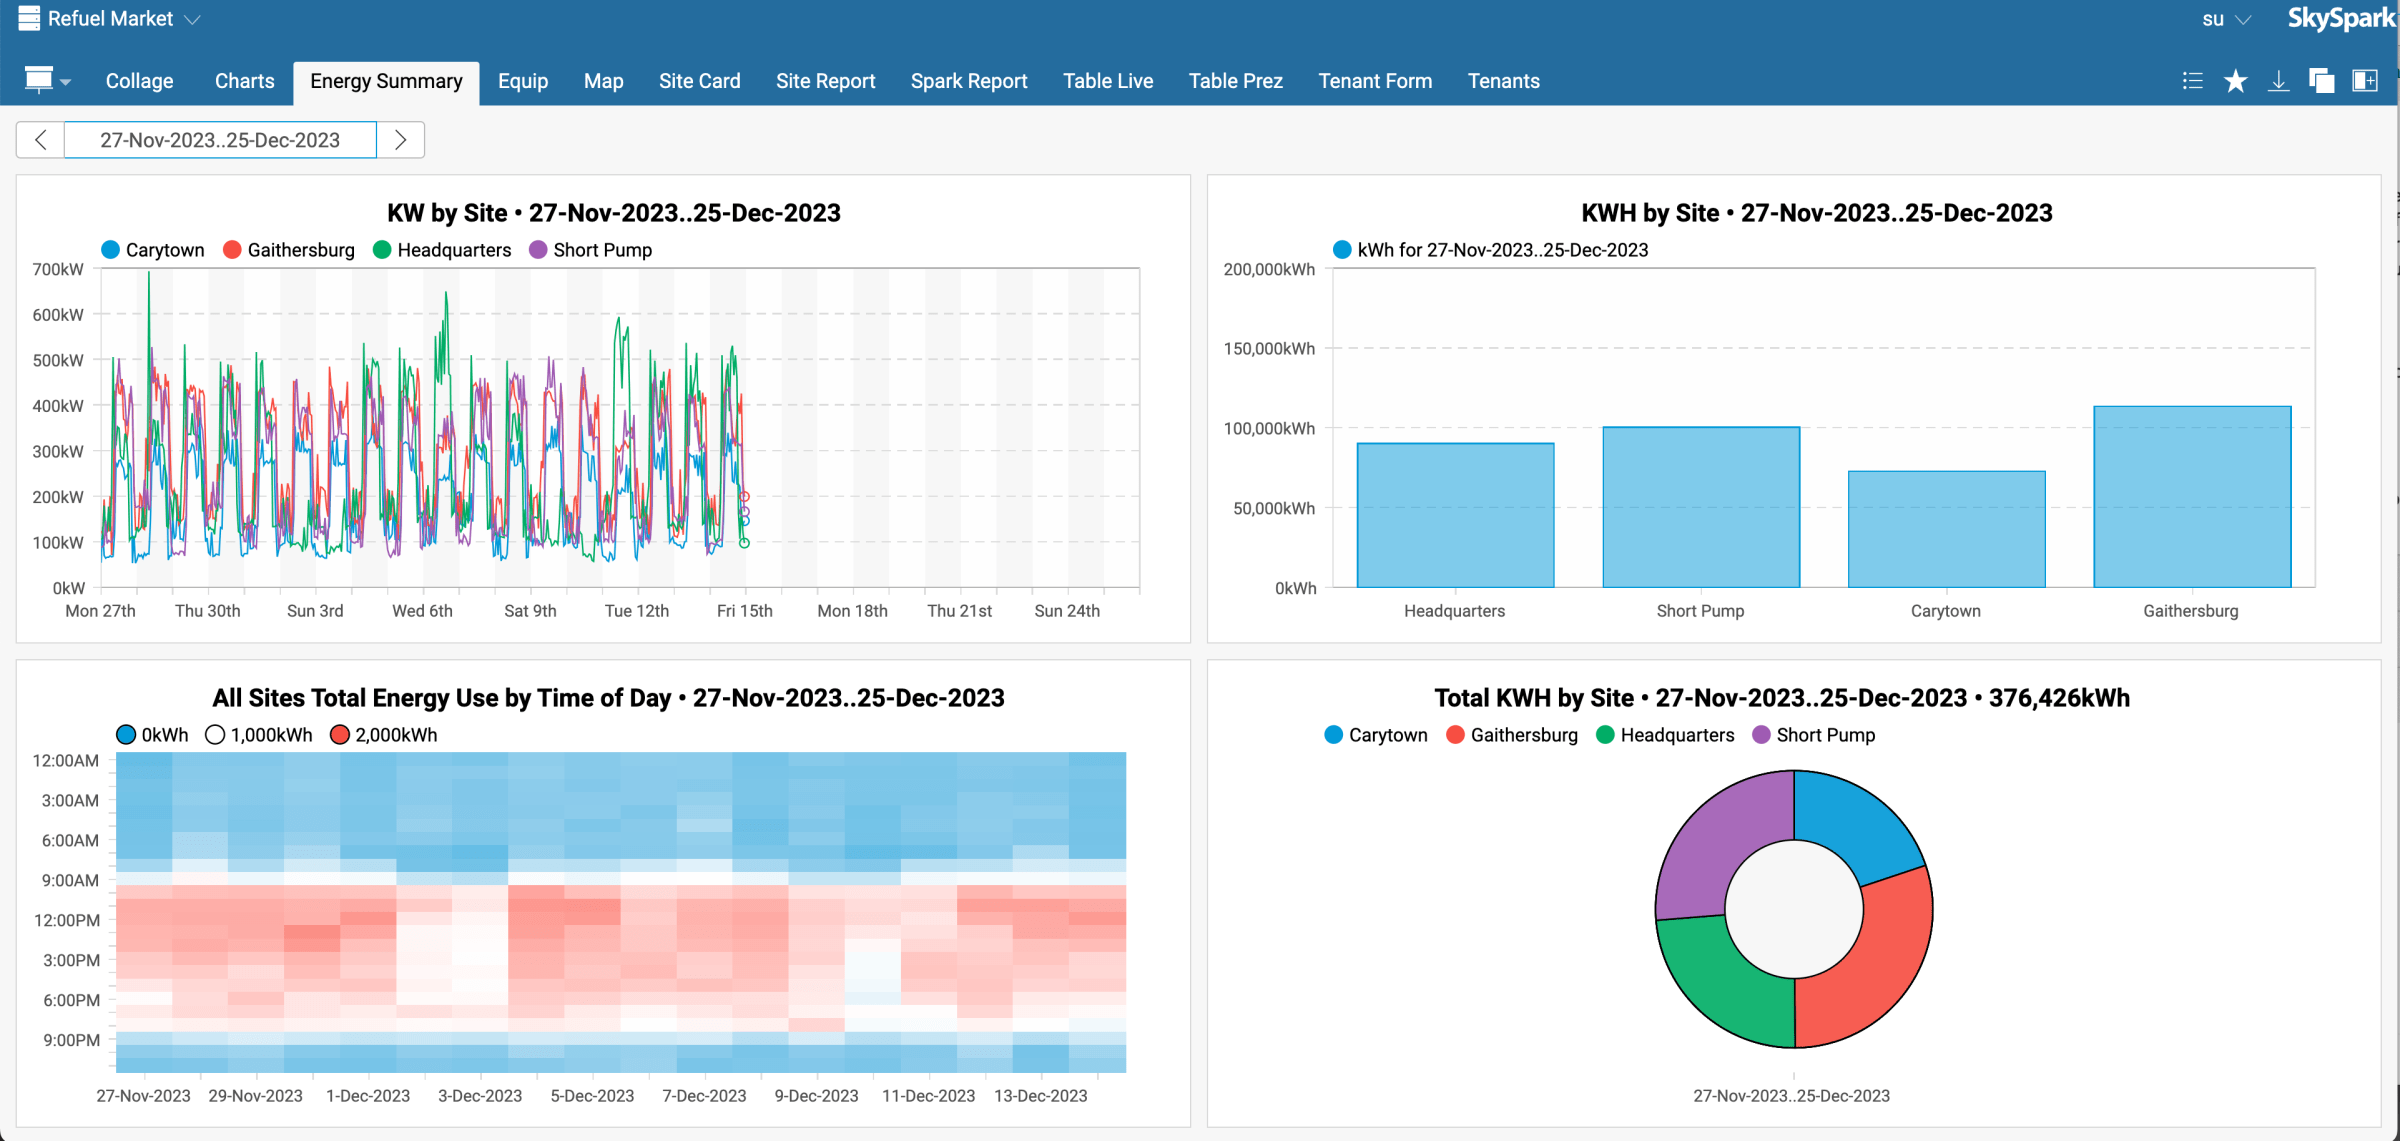Click the duplicate windows icon

2321,81
